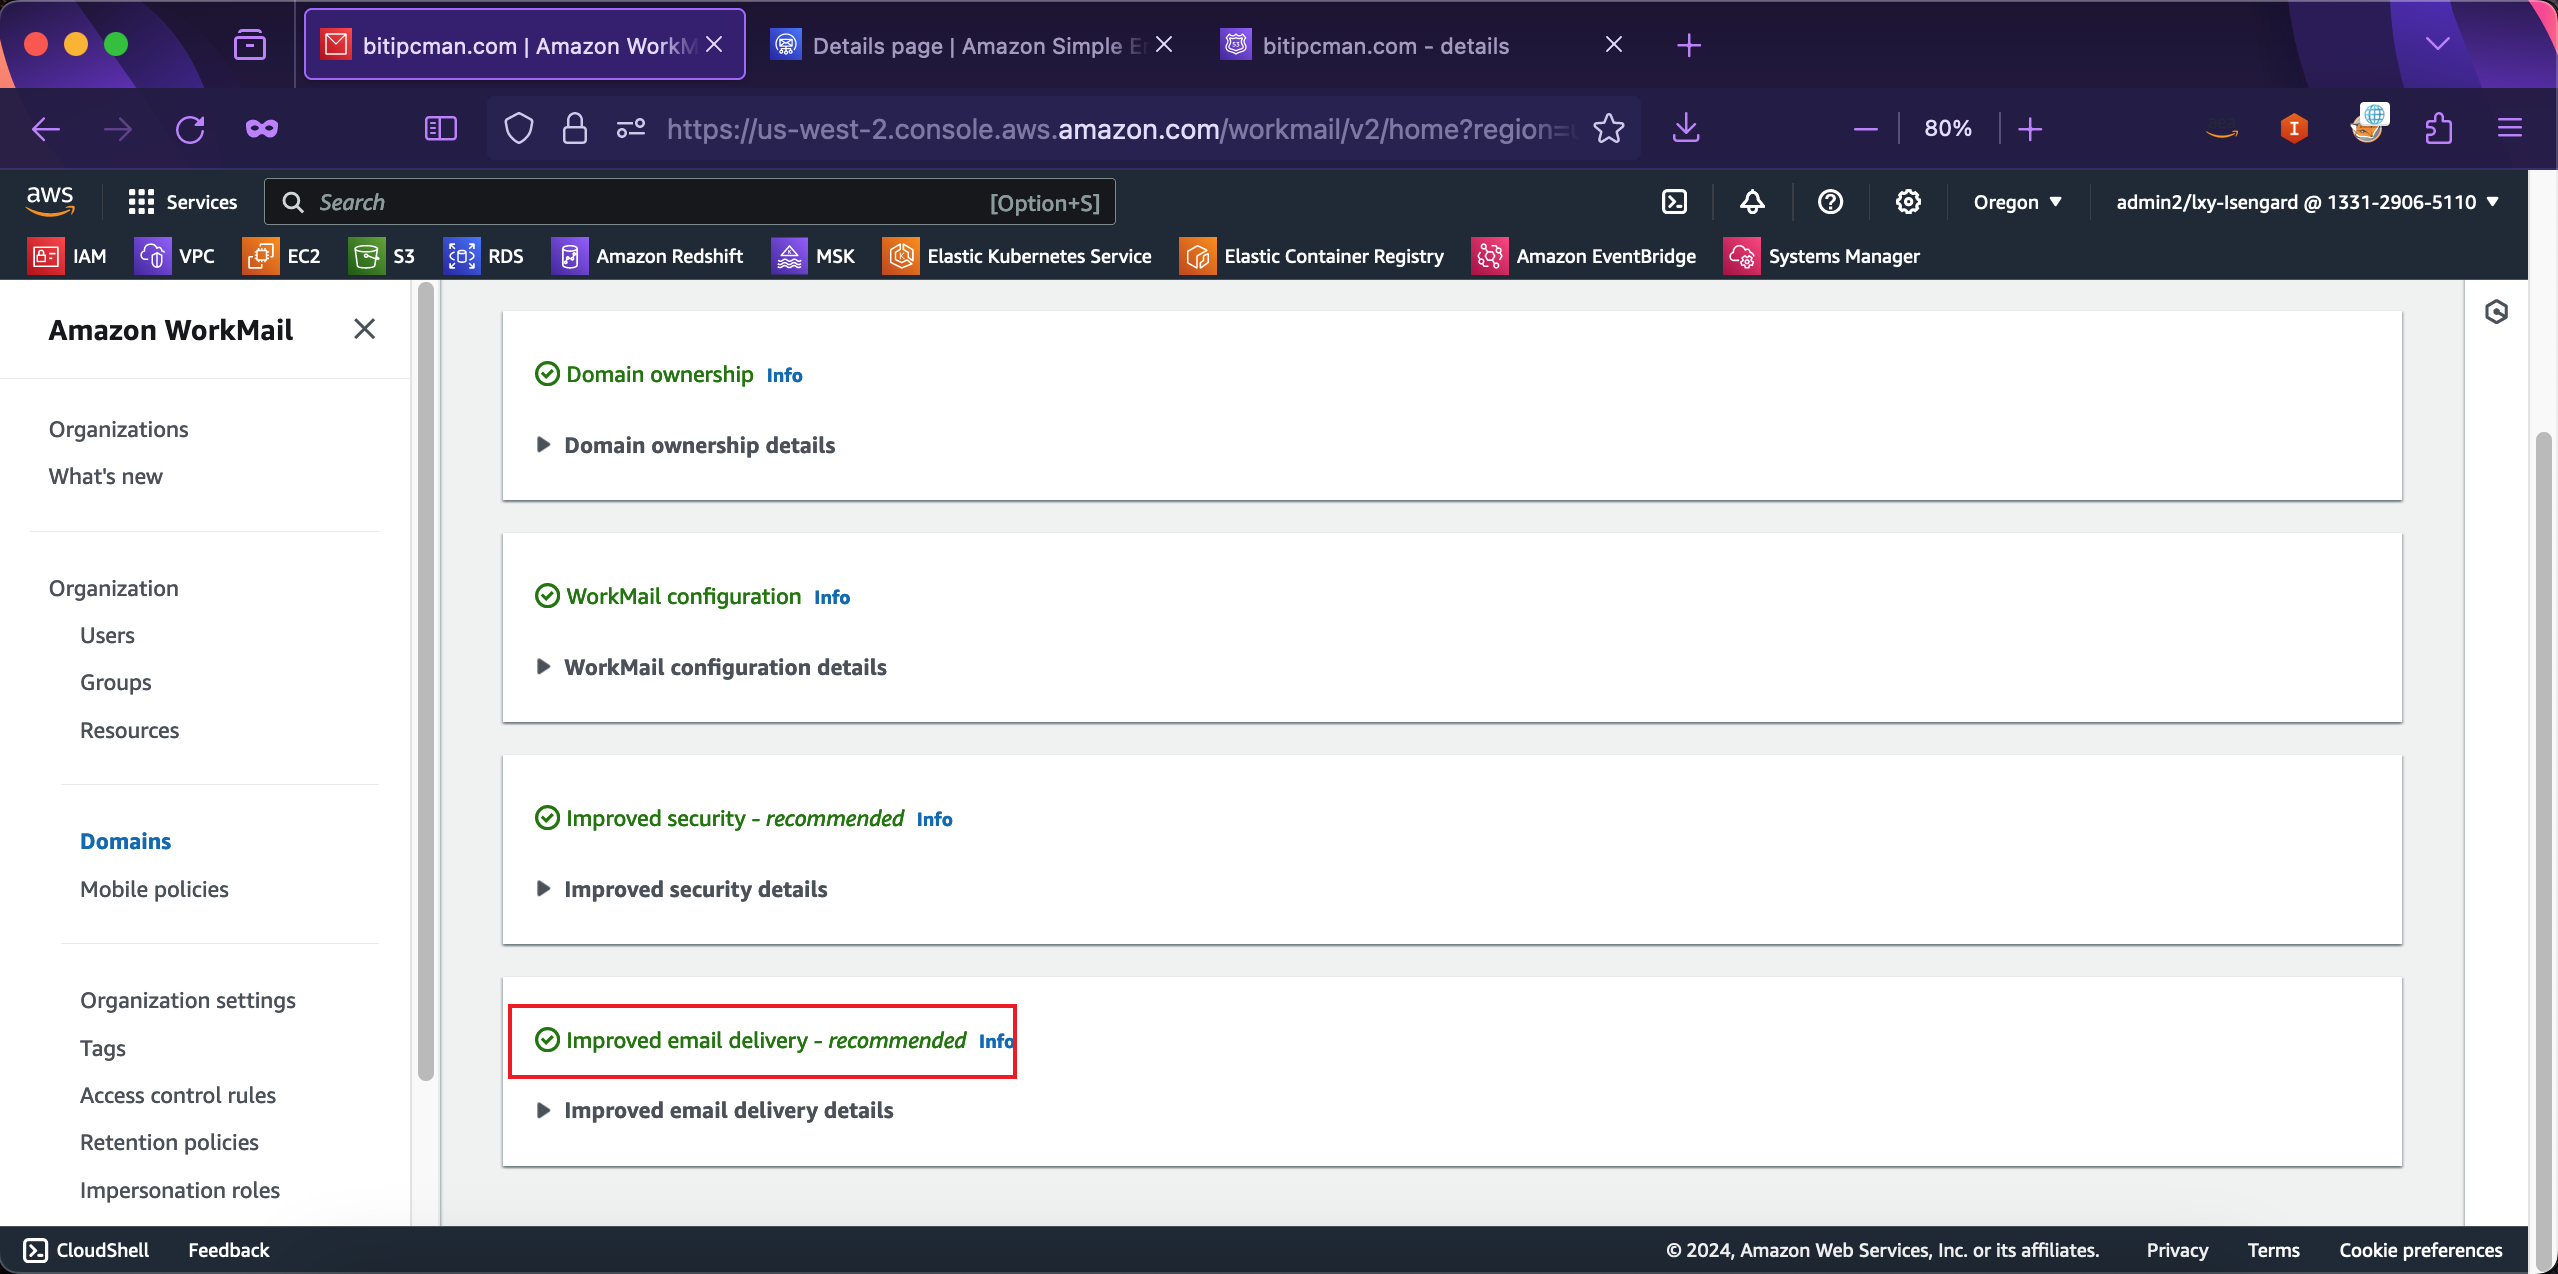Open the EC2 shortcut icon
The width and height of the screenshot is (2558, 1274).
(260, 256)
